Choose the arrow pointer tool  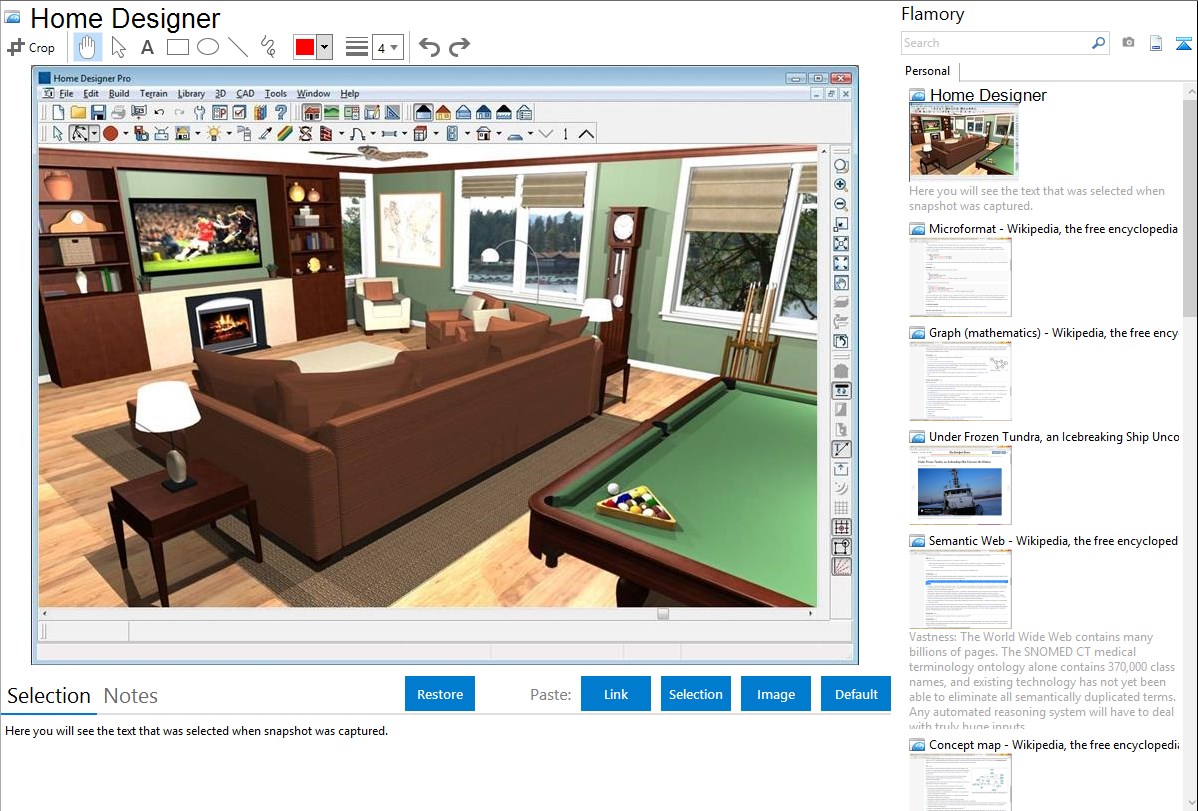click(x=118, y=47)
